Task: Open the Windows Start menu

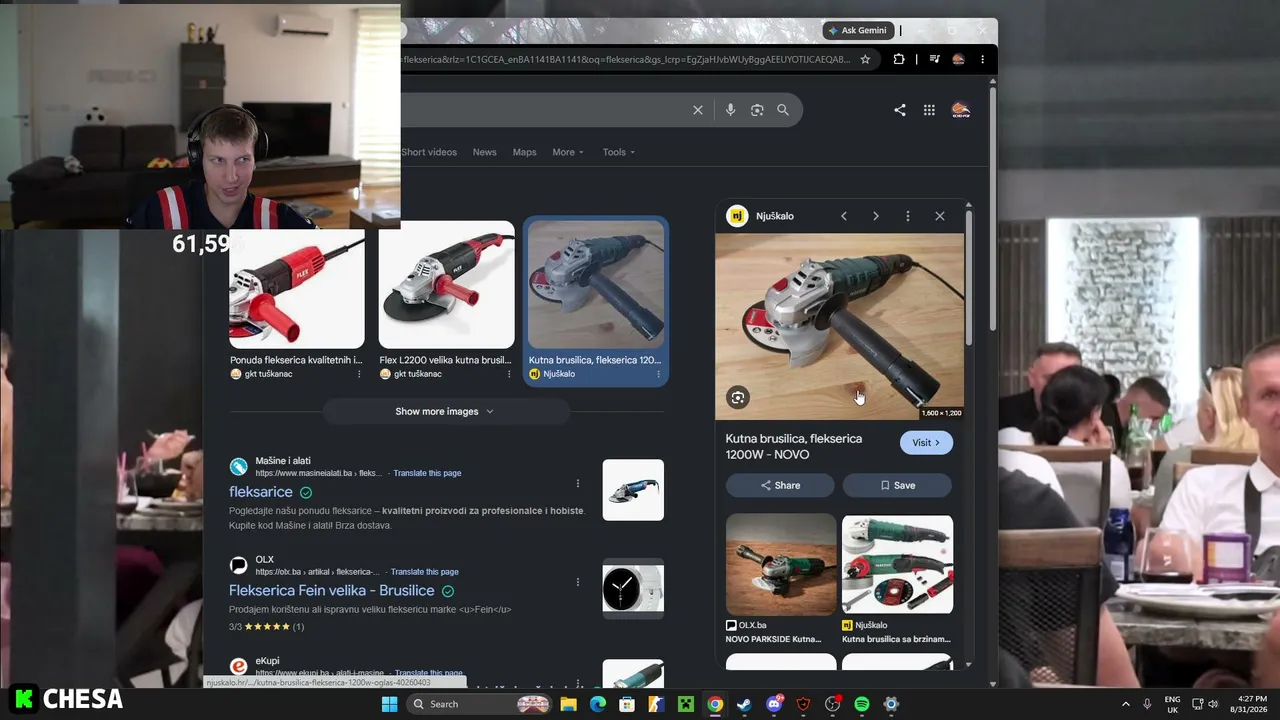Action: (390, 704)
